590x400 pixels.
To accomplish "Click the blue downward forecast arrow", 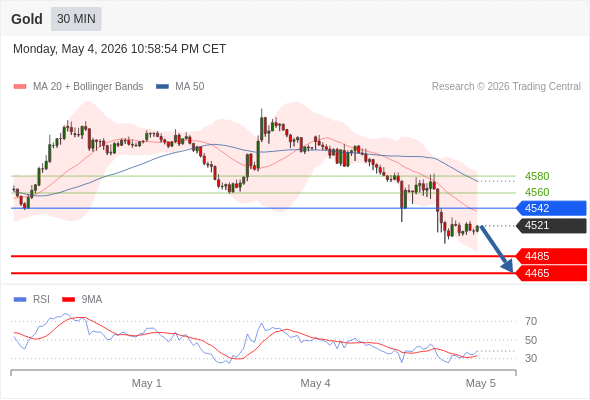I will click(x=497, y=249).
